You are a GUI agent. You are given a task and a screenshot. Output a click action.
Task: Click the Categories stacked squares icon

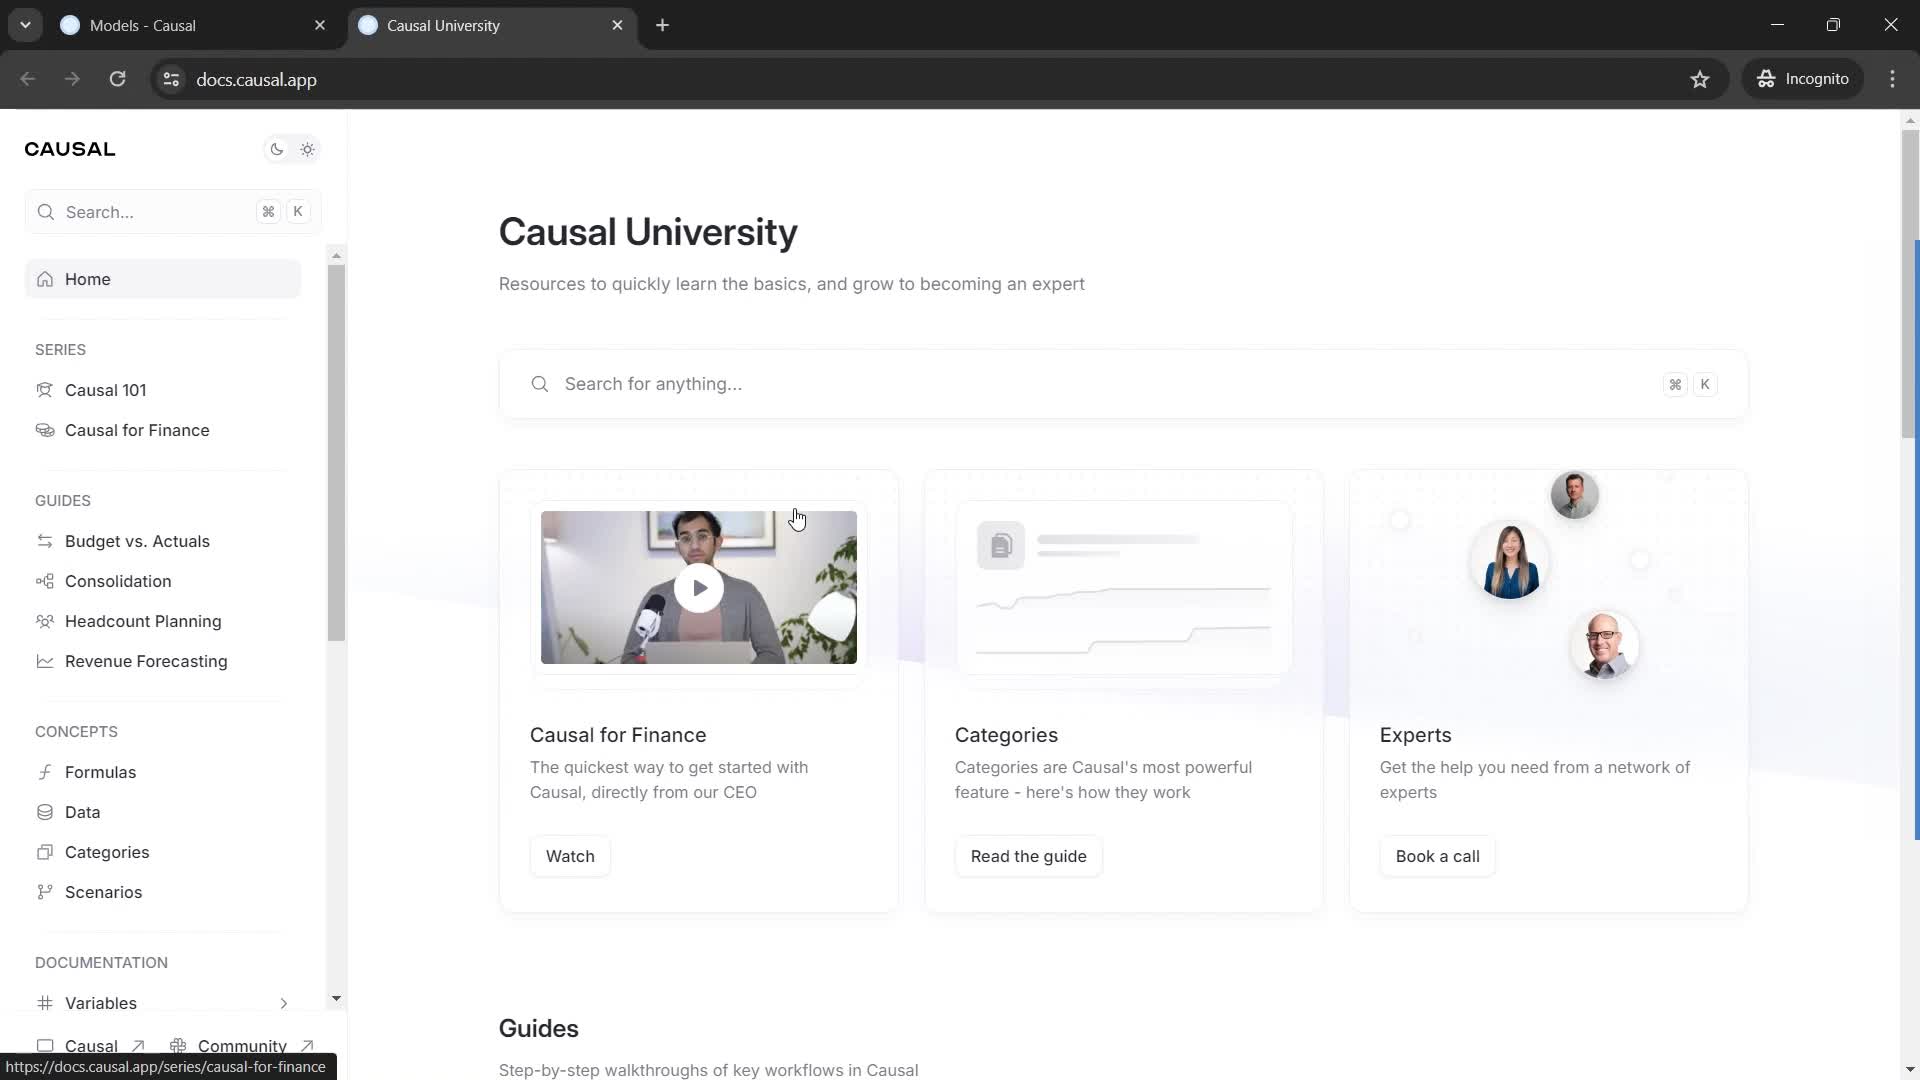[x=45, y=852]
